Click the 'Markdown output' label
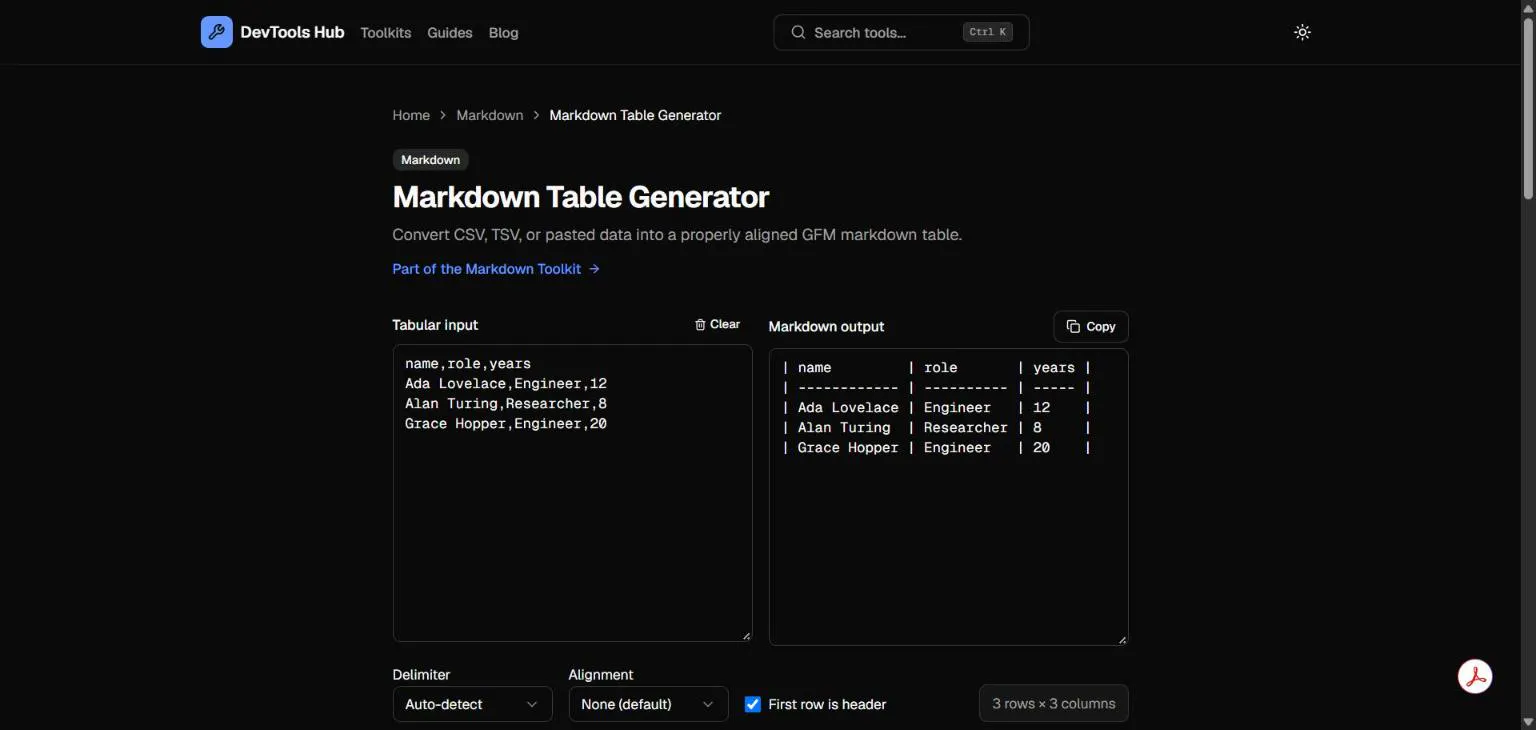This screenshot has height=730, width=1536. pos(826,326)
